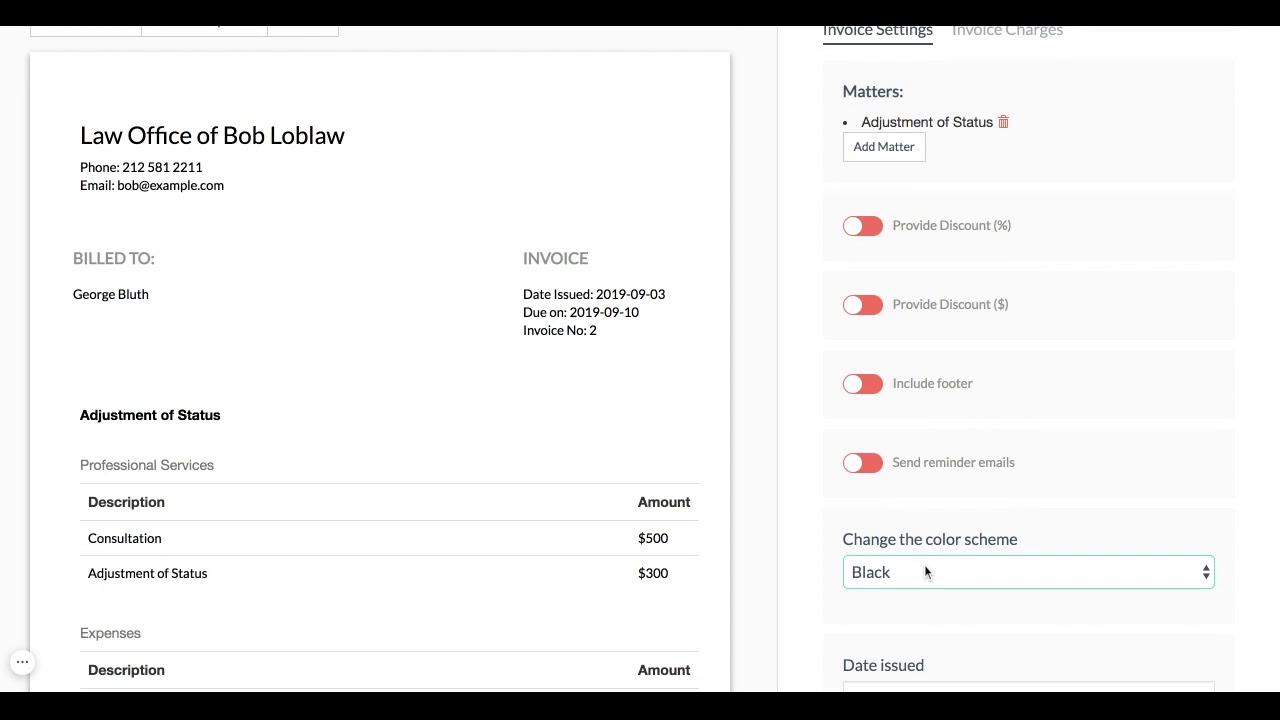This screenshot has height=720, width=1280.
Task: Click the Change the color scheme label
Action: click(930, 539)
